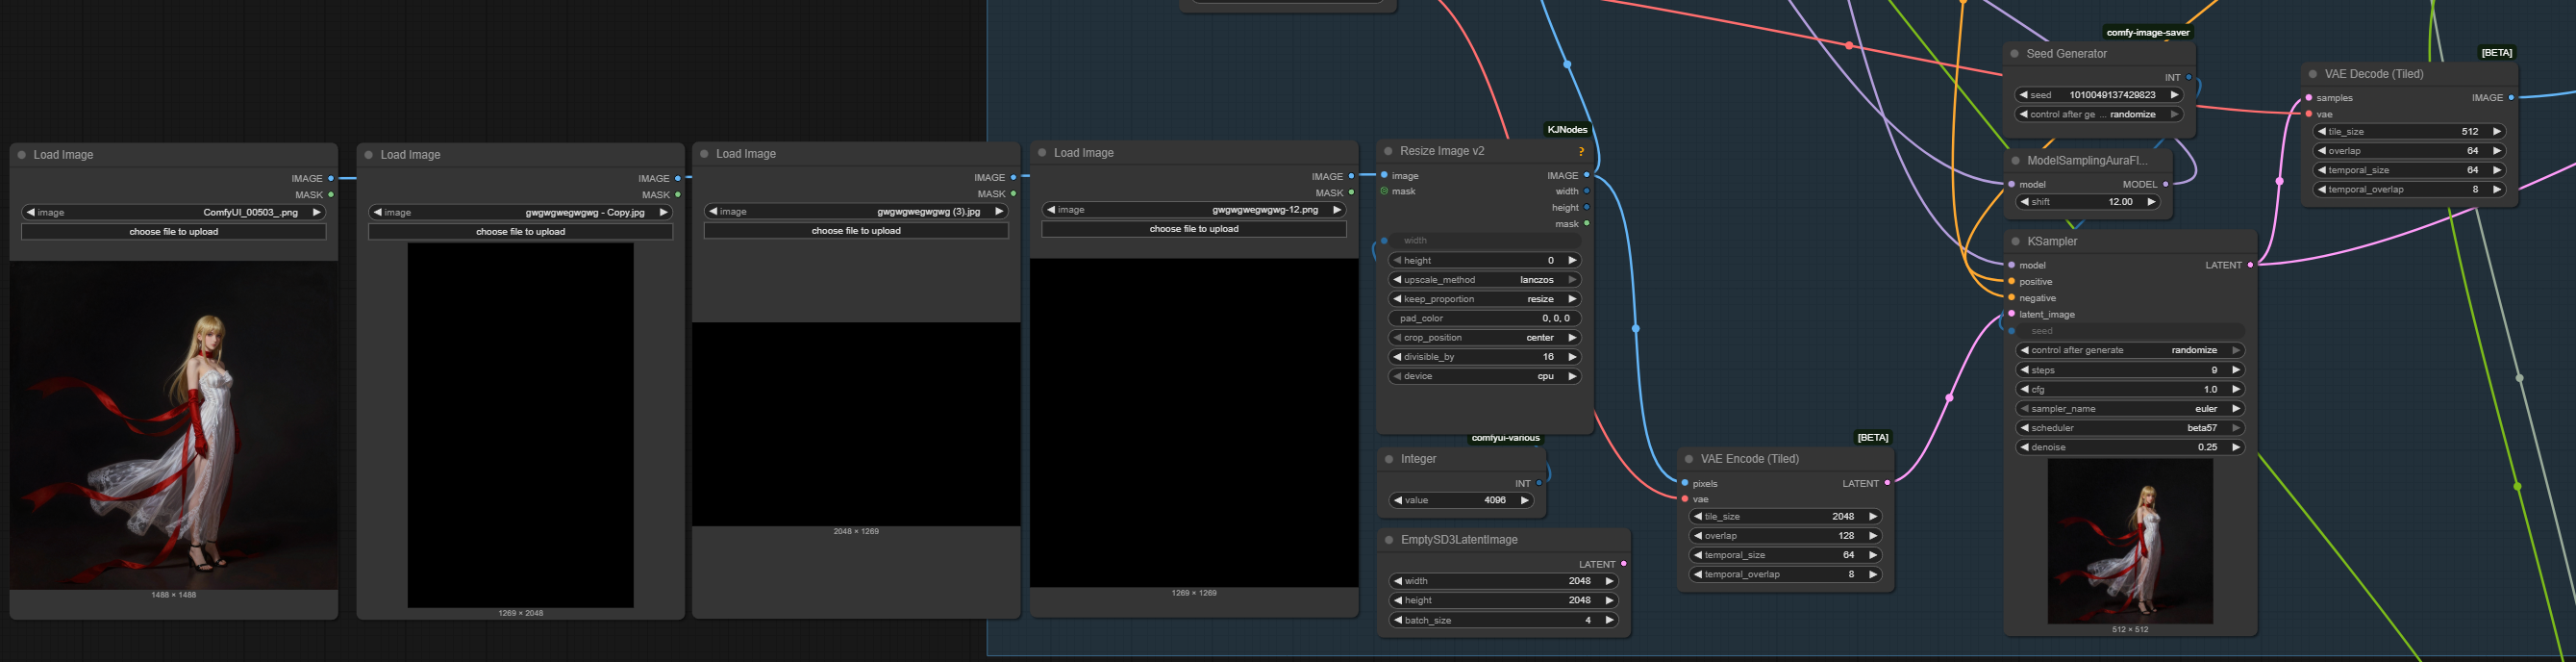Go to previous image before gwgwgwegwgwg-12.png using left arrow

click(1051, 210)
